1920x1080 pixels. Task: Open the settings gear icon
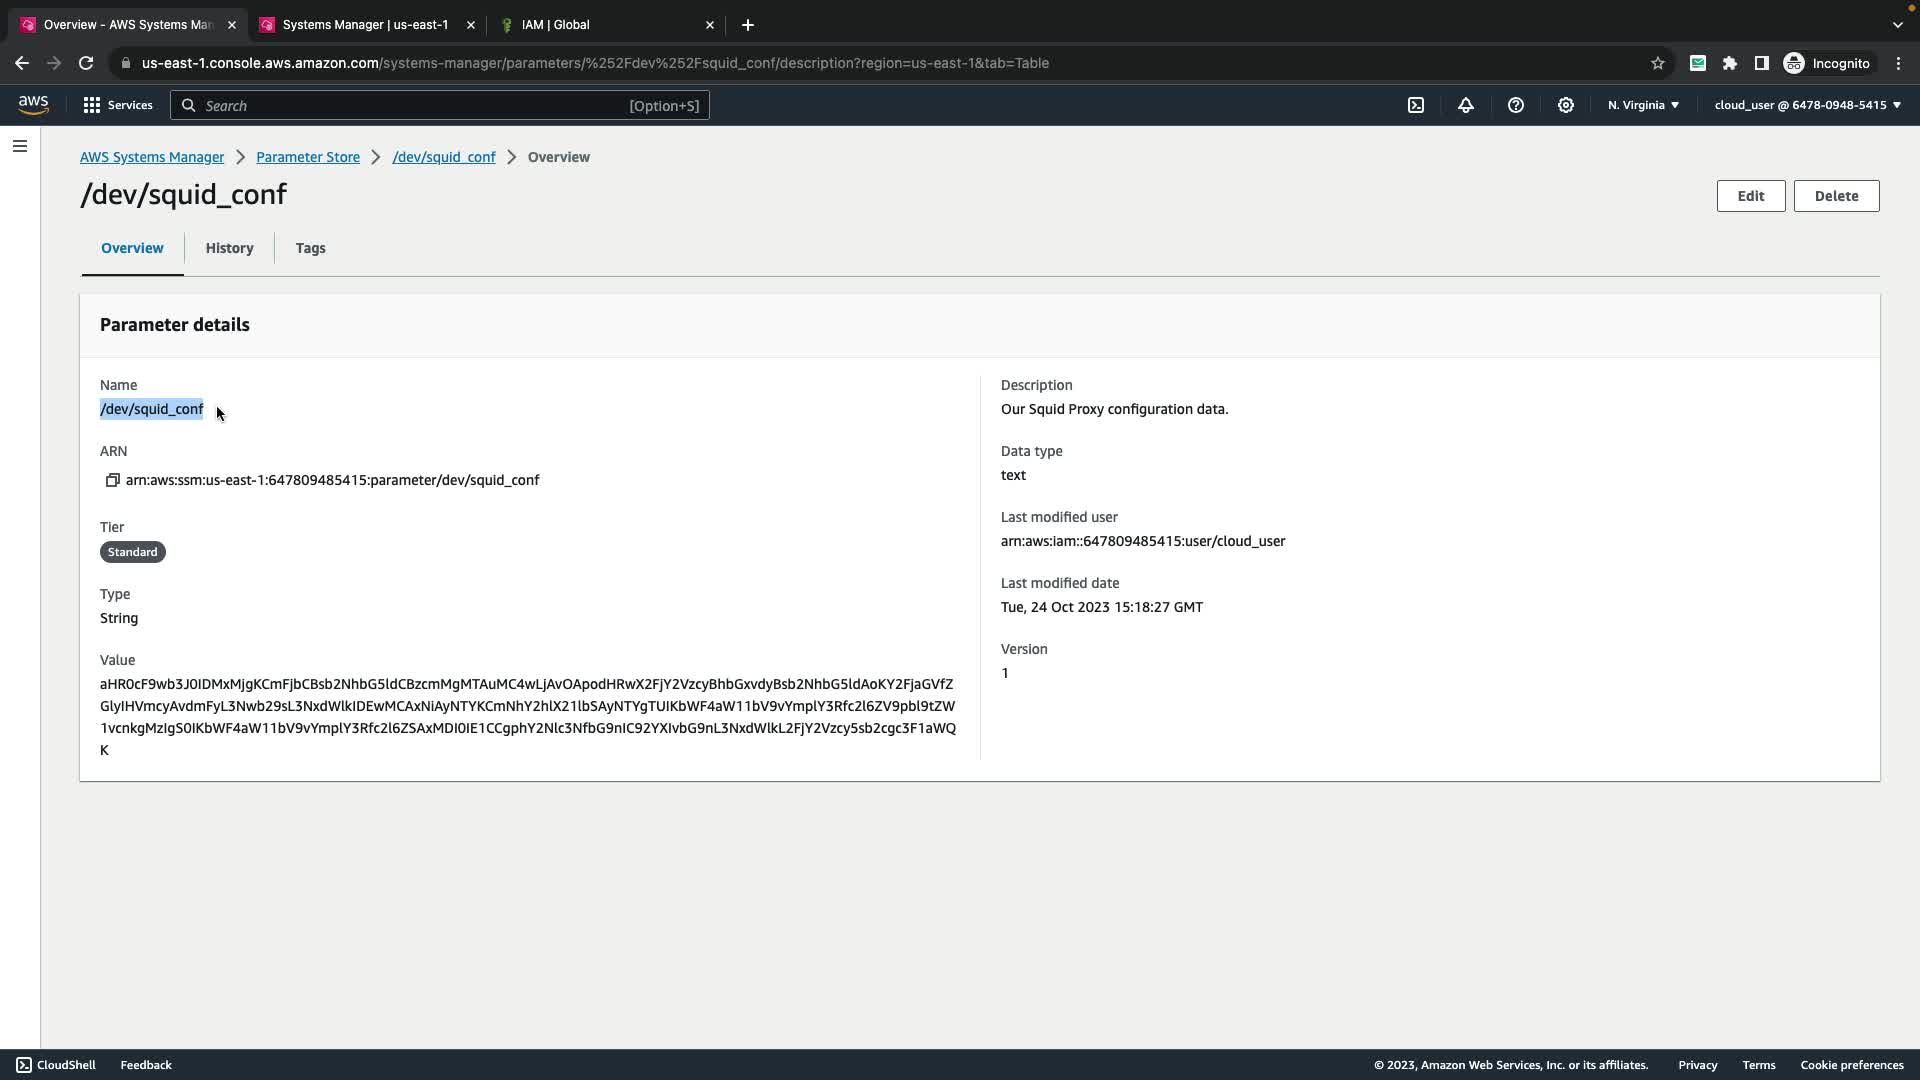pos(1566,105)
